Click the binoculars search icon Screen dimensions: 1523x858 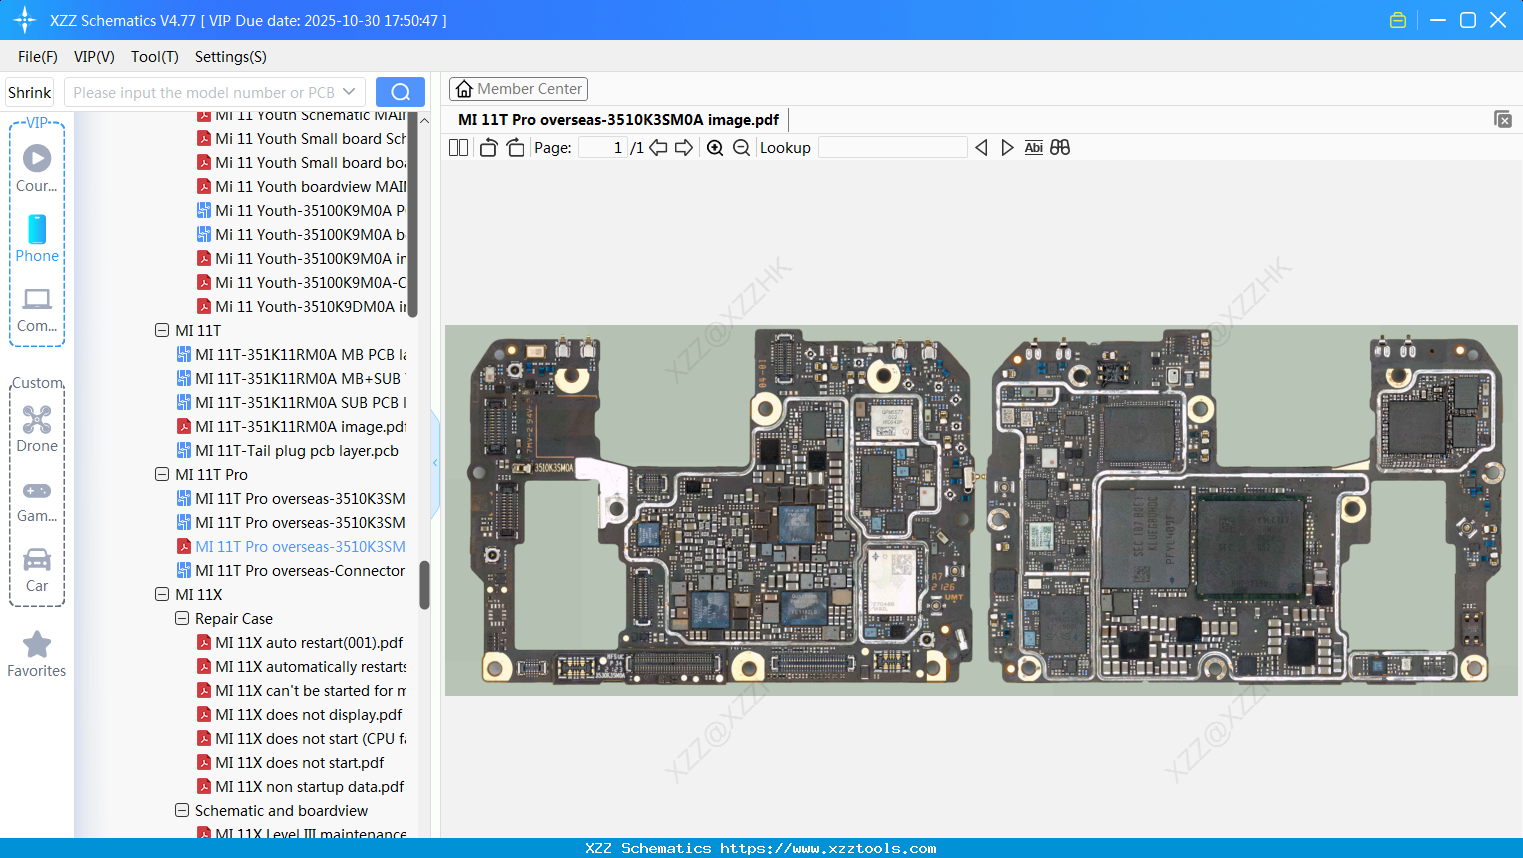click(x=1060, y=147)
